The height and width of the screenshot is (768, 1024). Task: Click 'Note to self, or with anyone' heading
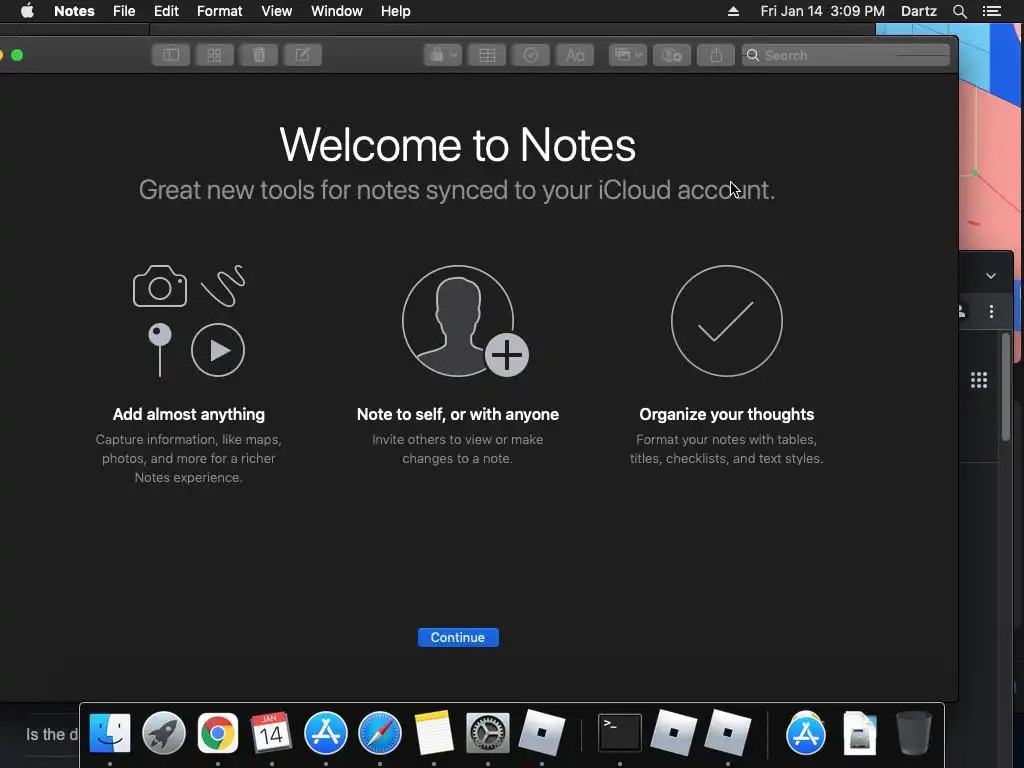(458, 414)
